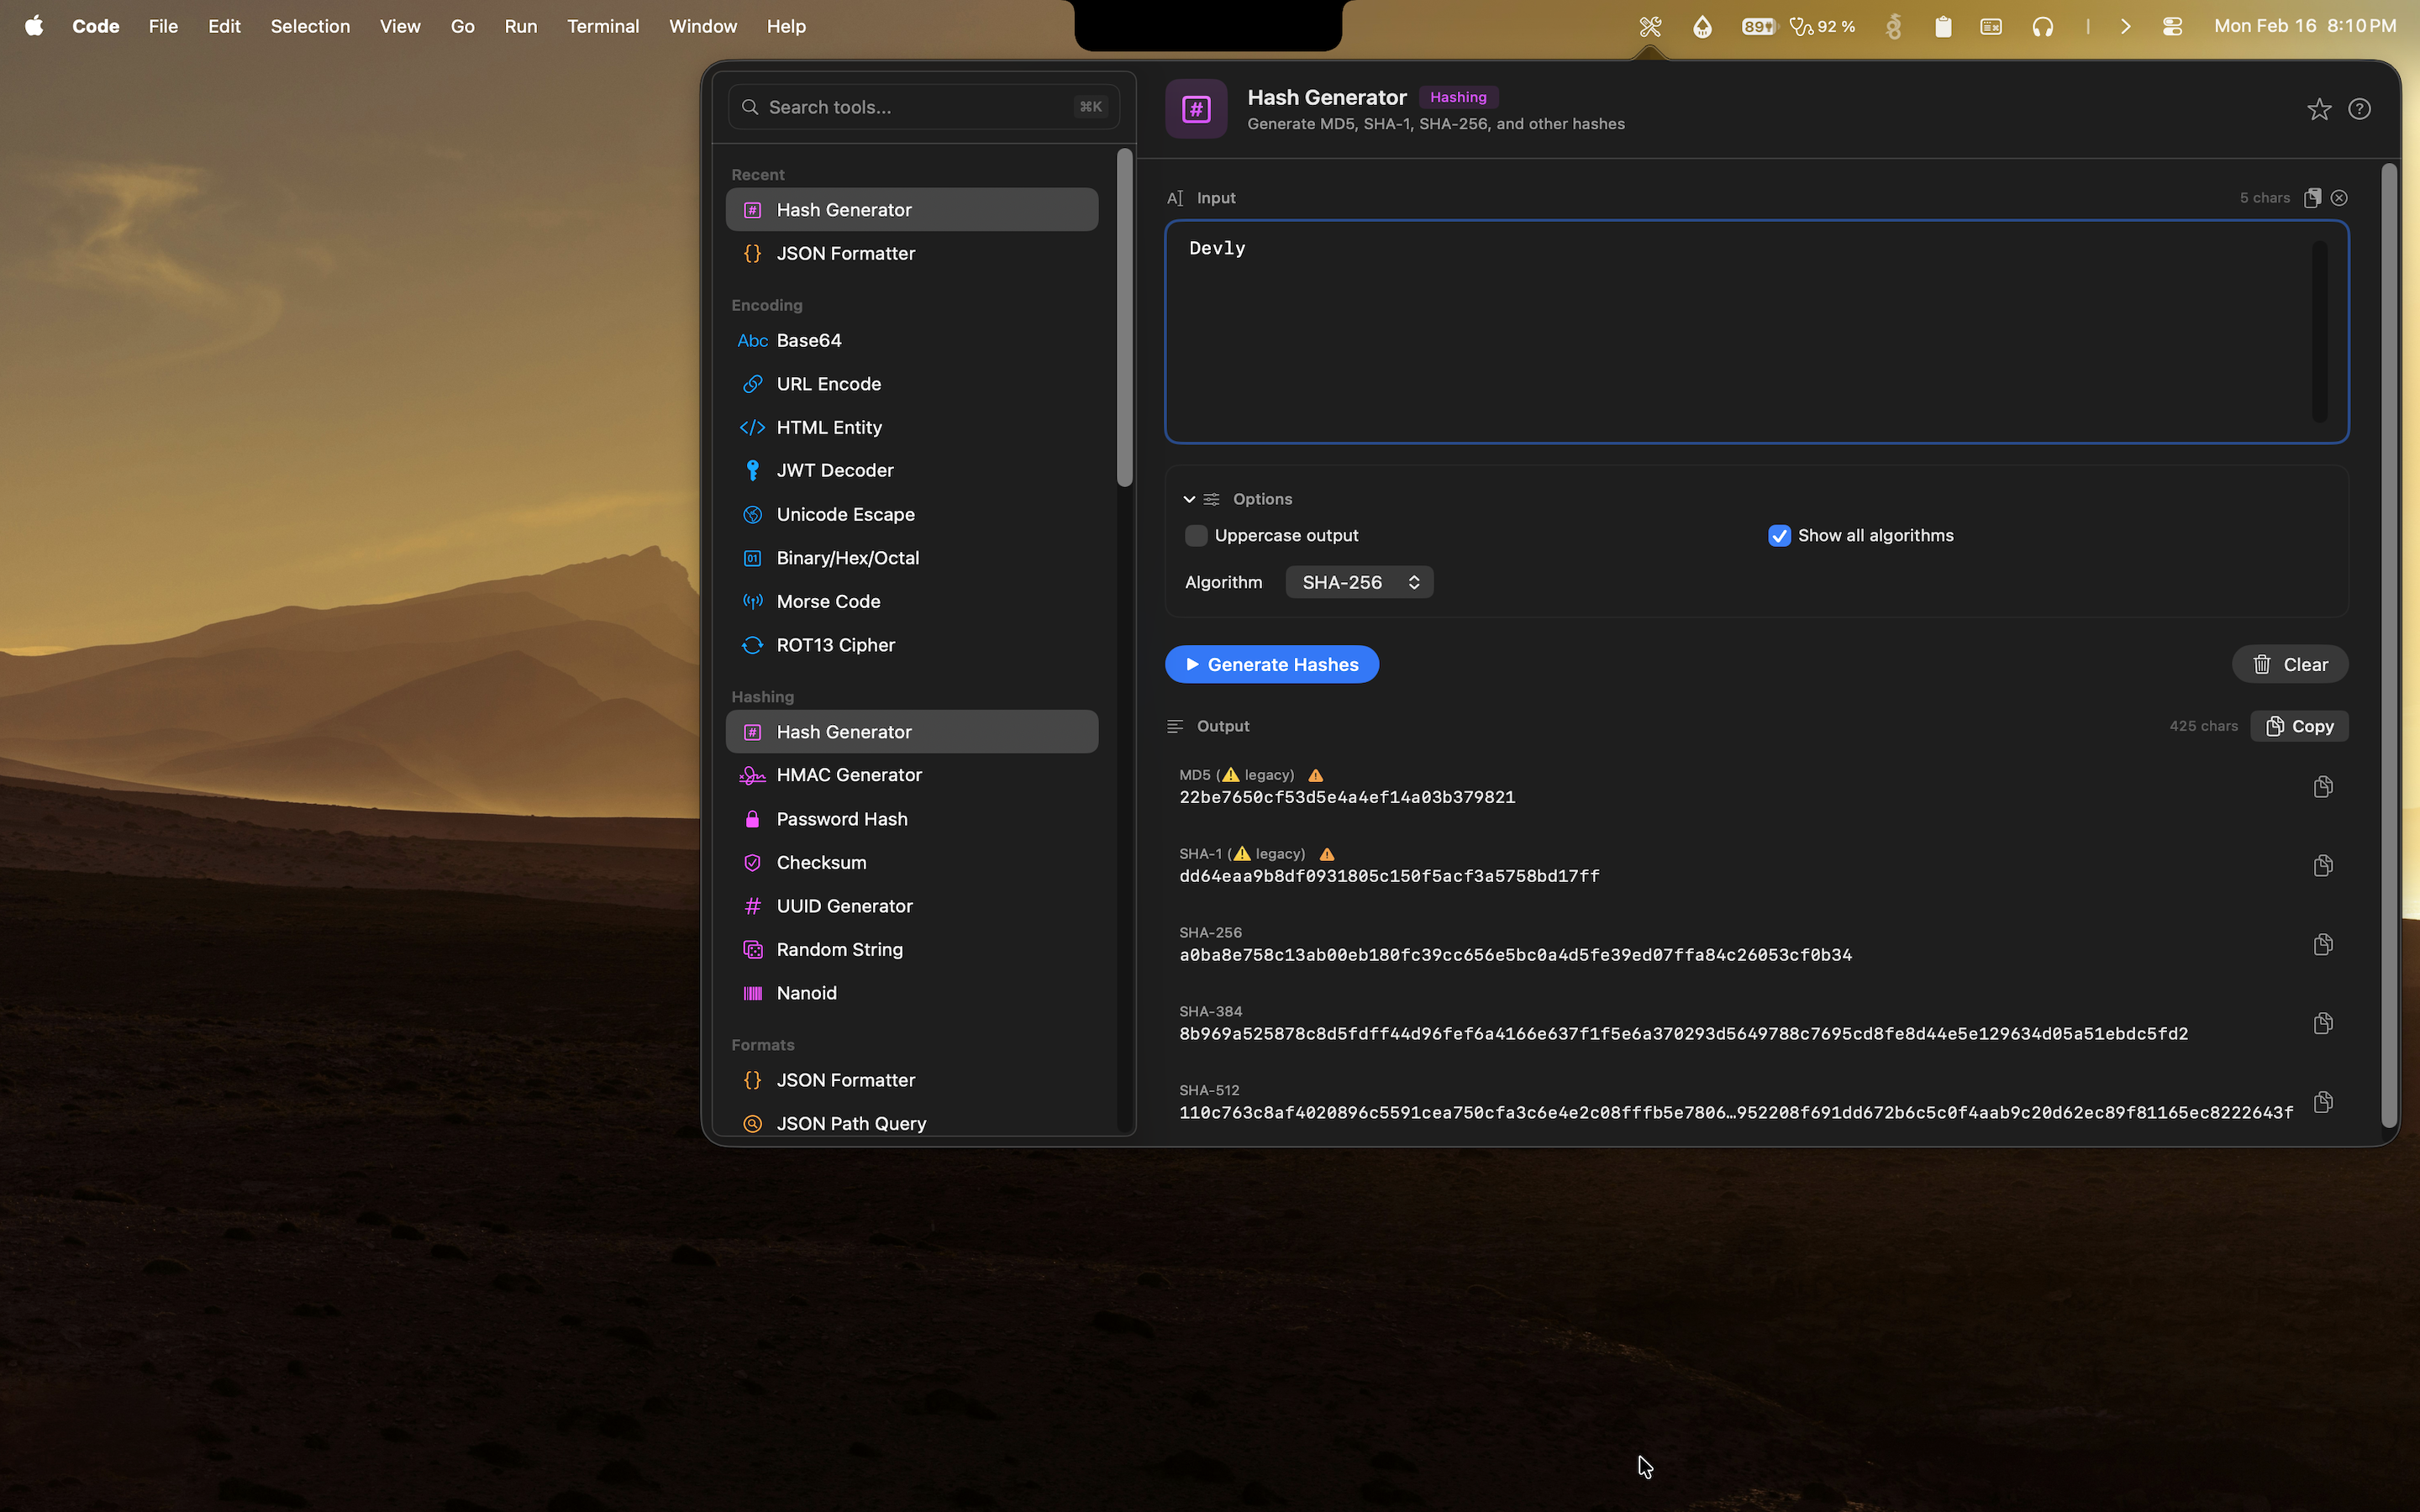The image size is (2420, 1512).
Task: Favorite Hash Generator with the star icon
Action: click(2319, 109)
